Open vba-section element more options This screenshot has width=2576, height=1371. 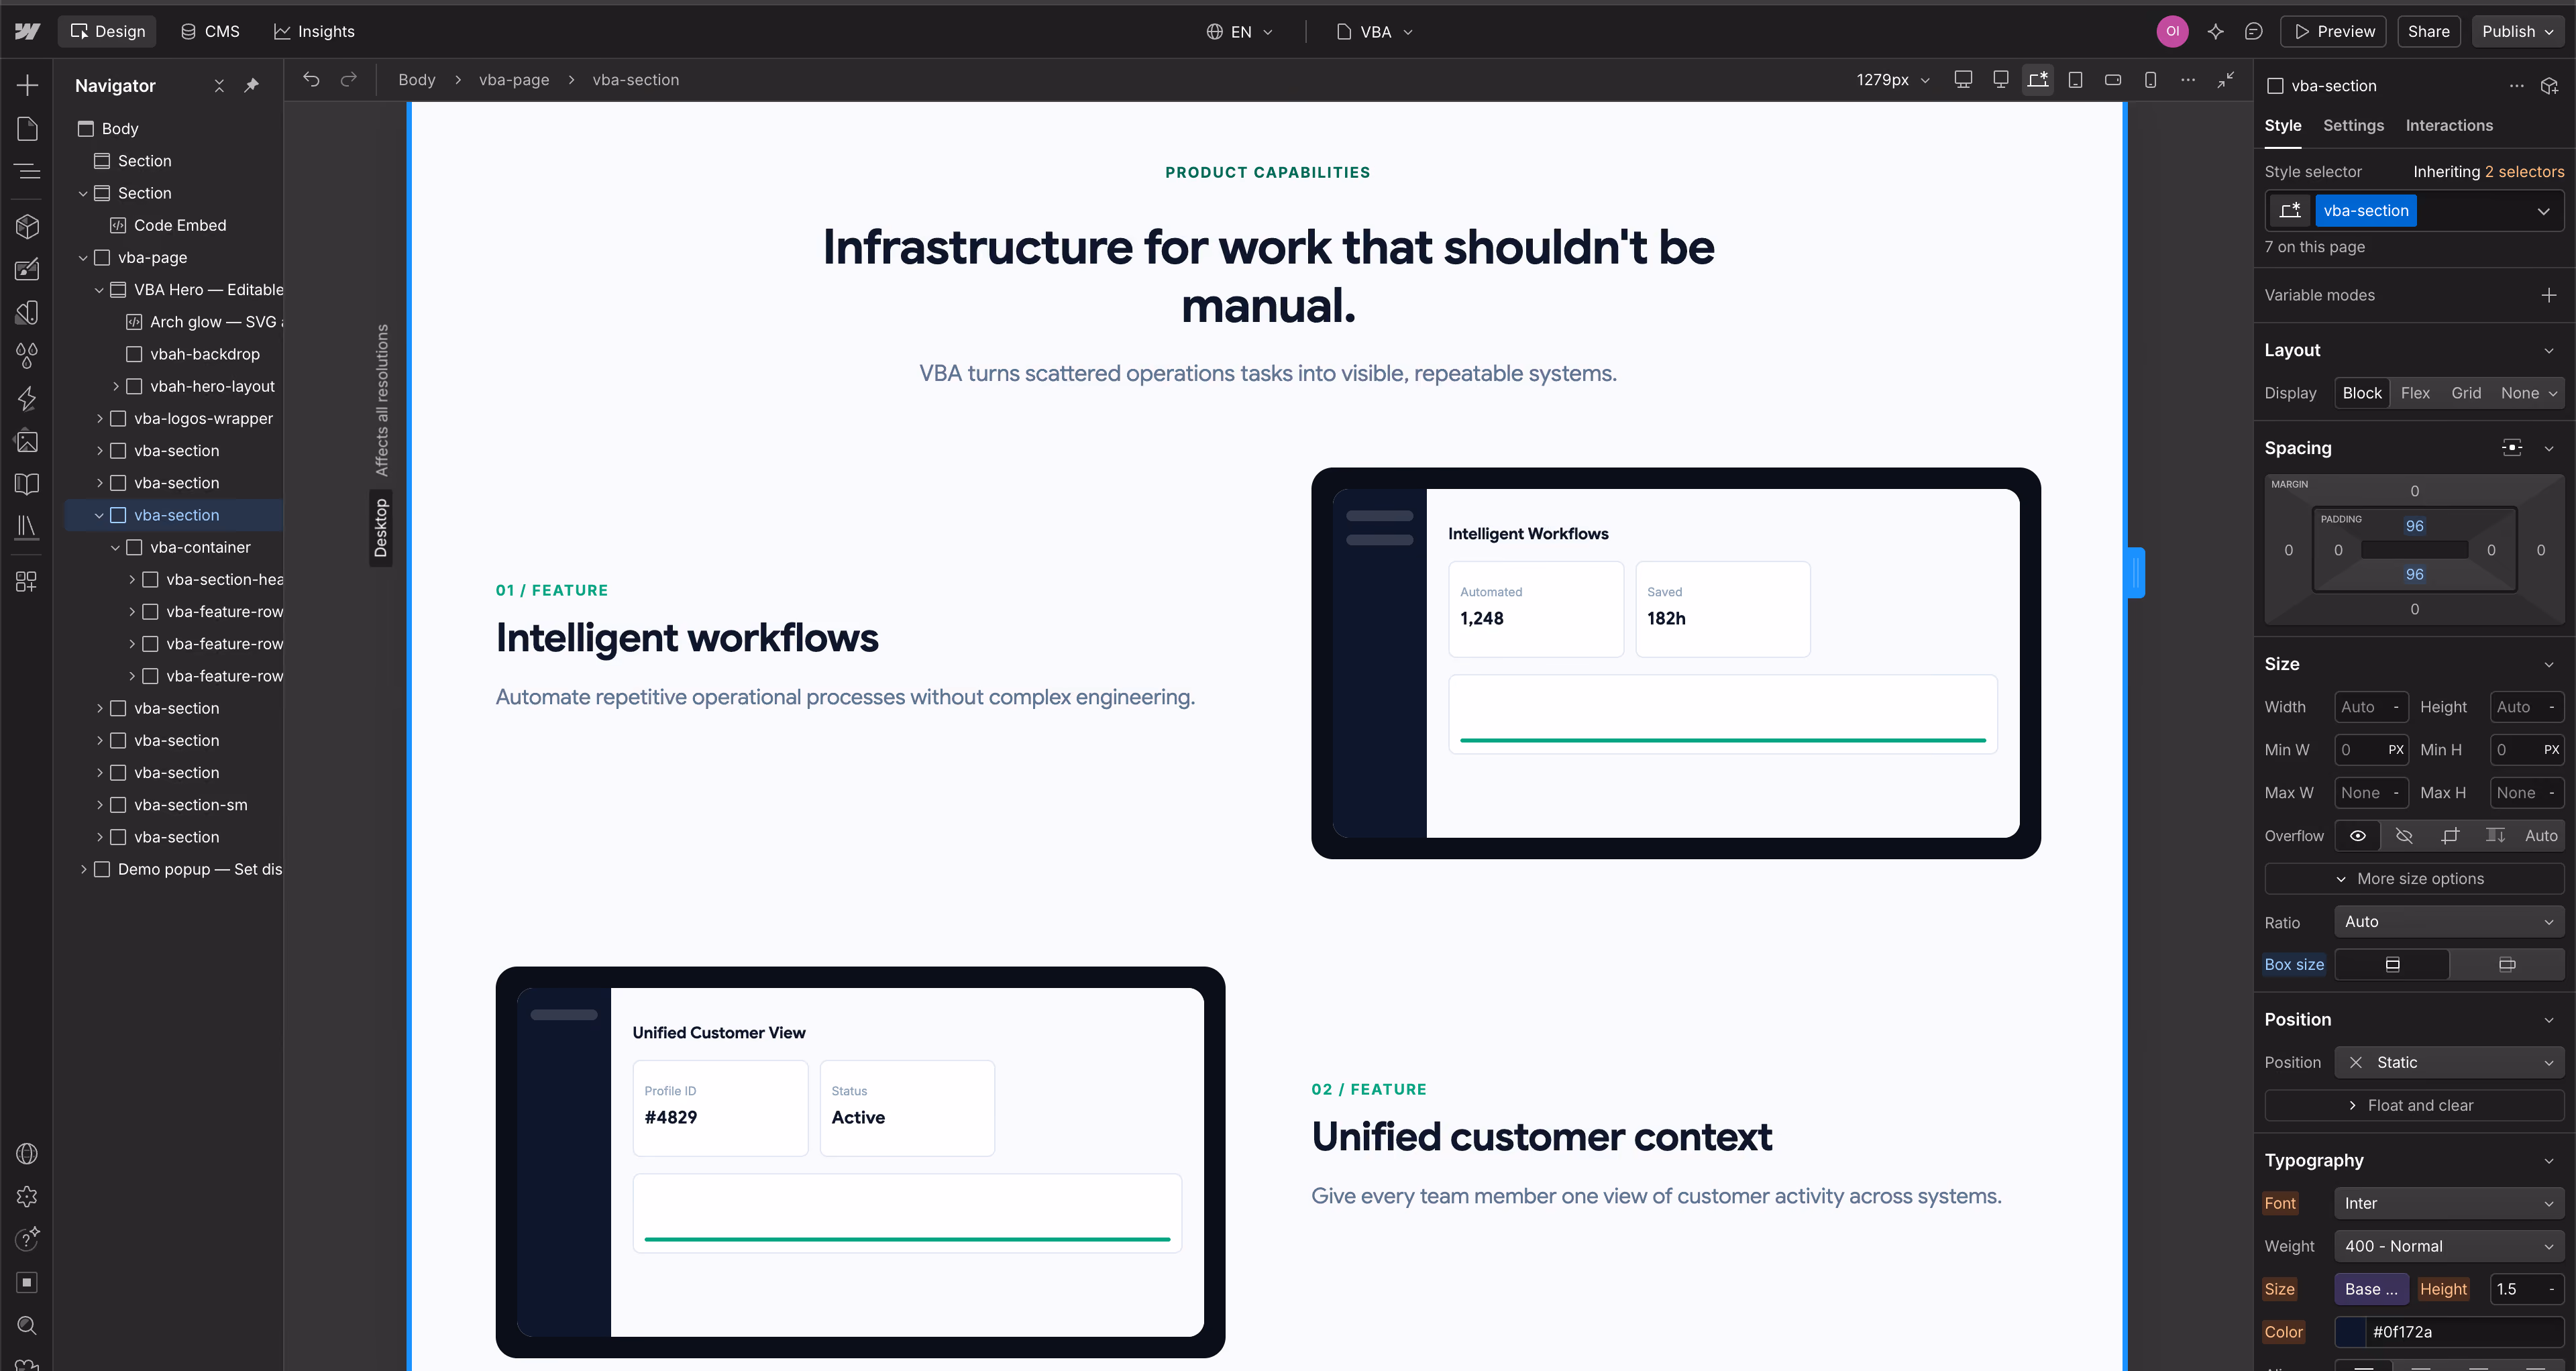click(2516, 85)
